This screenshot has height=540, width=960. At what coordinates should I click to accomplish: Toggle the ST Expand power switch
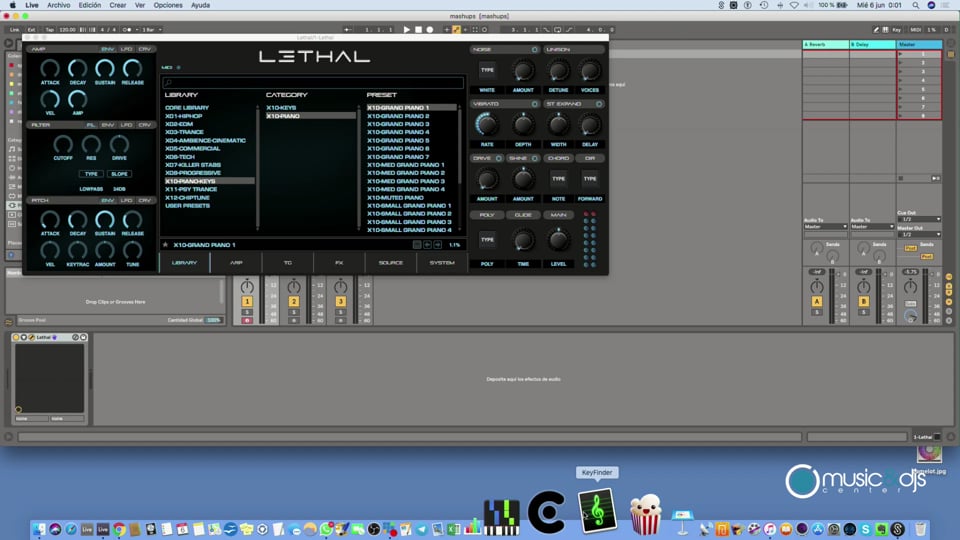(x=599, y=104)
